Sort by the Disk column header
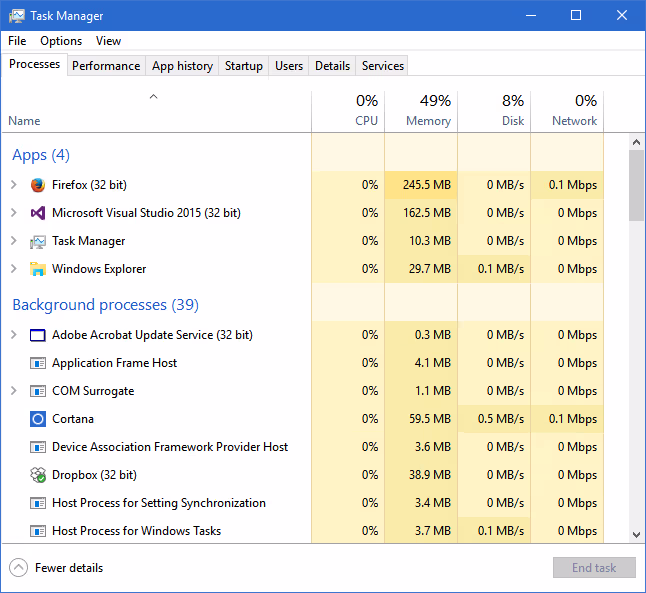This screenshot has width=646, height=593. tap(494, 111)
